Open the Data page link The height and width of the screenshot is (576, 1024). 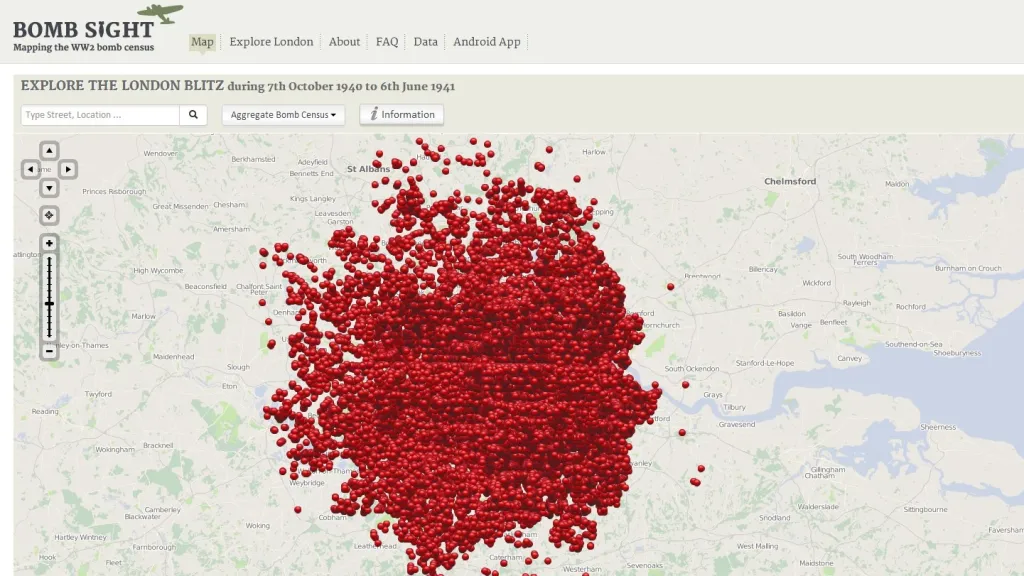pyautogui.click(x=426, y=42)
